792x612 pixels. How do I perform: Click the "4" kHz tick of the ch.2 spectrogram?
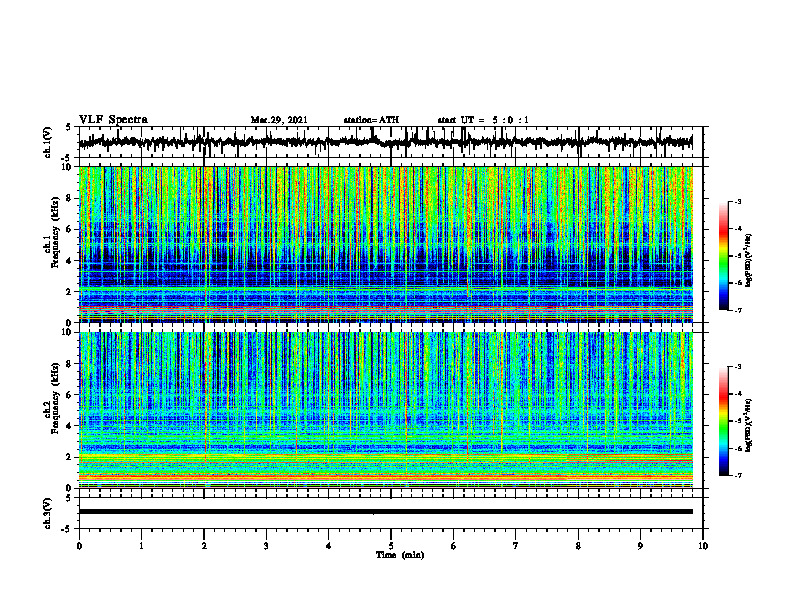(70, 426)
